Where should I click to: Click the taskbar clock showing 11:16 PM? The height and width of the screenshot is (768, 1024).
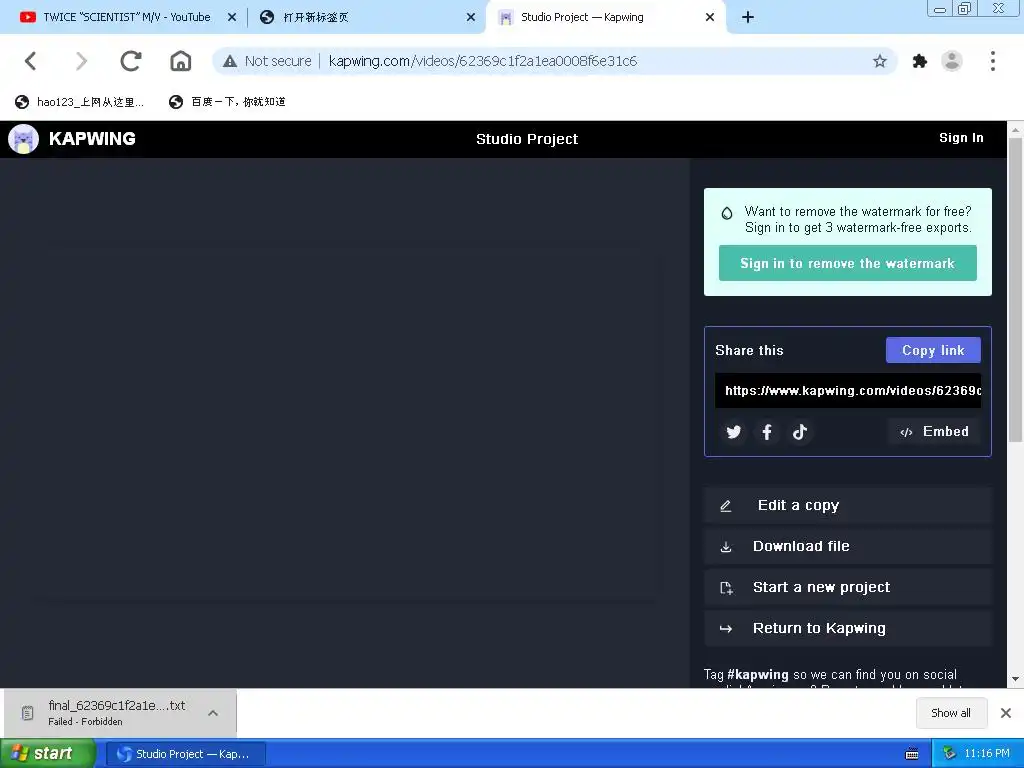987,754
